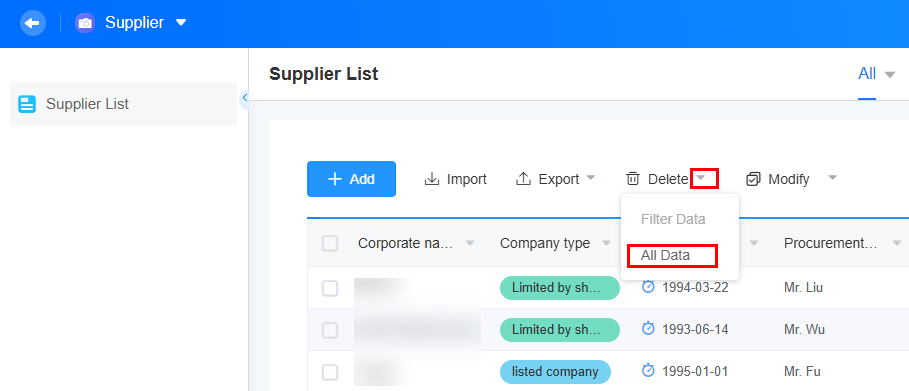Click the Export upload icon
Screen dimensions: 909x391
[x=523, y=179]
